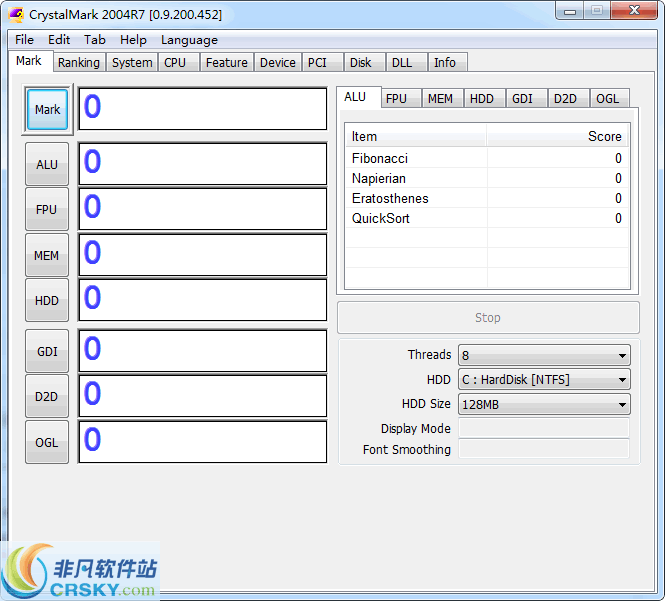The height and width of the screenshot is (601, 665).
Task: Open the Language menu
Action: [x=189, y=40]
